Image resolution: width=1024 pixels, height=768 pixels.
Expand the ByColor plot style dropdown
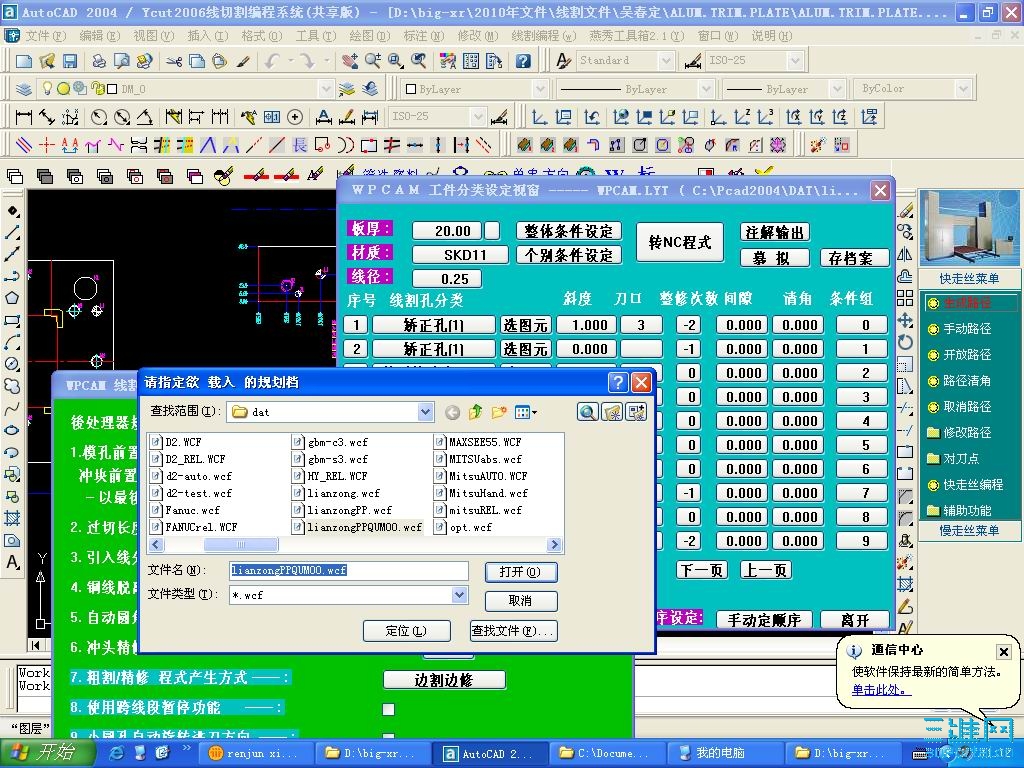(x=963, y=89)
